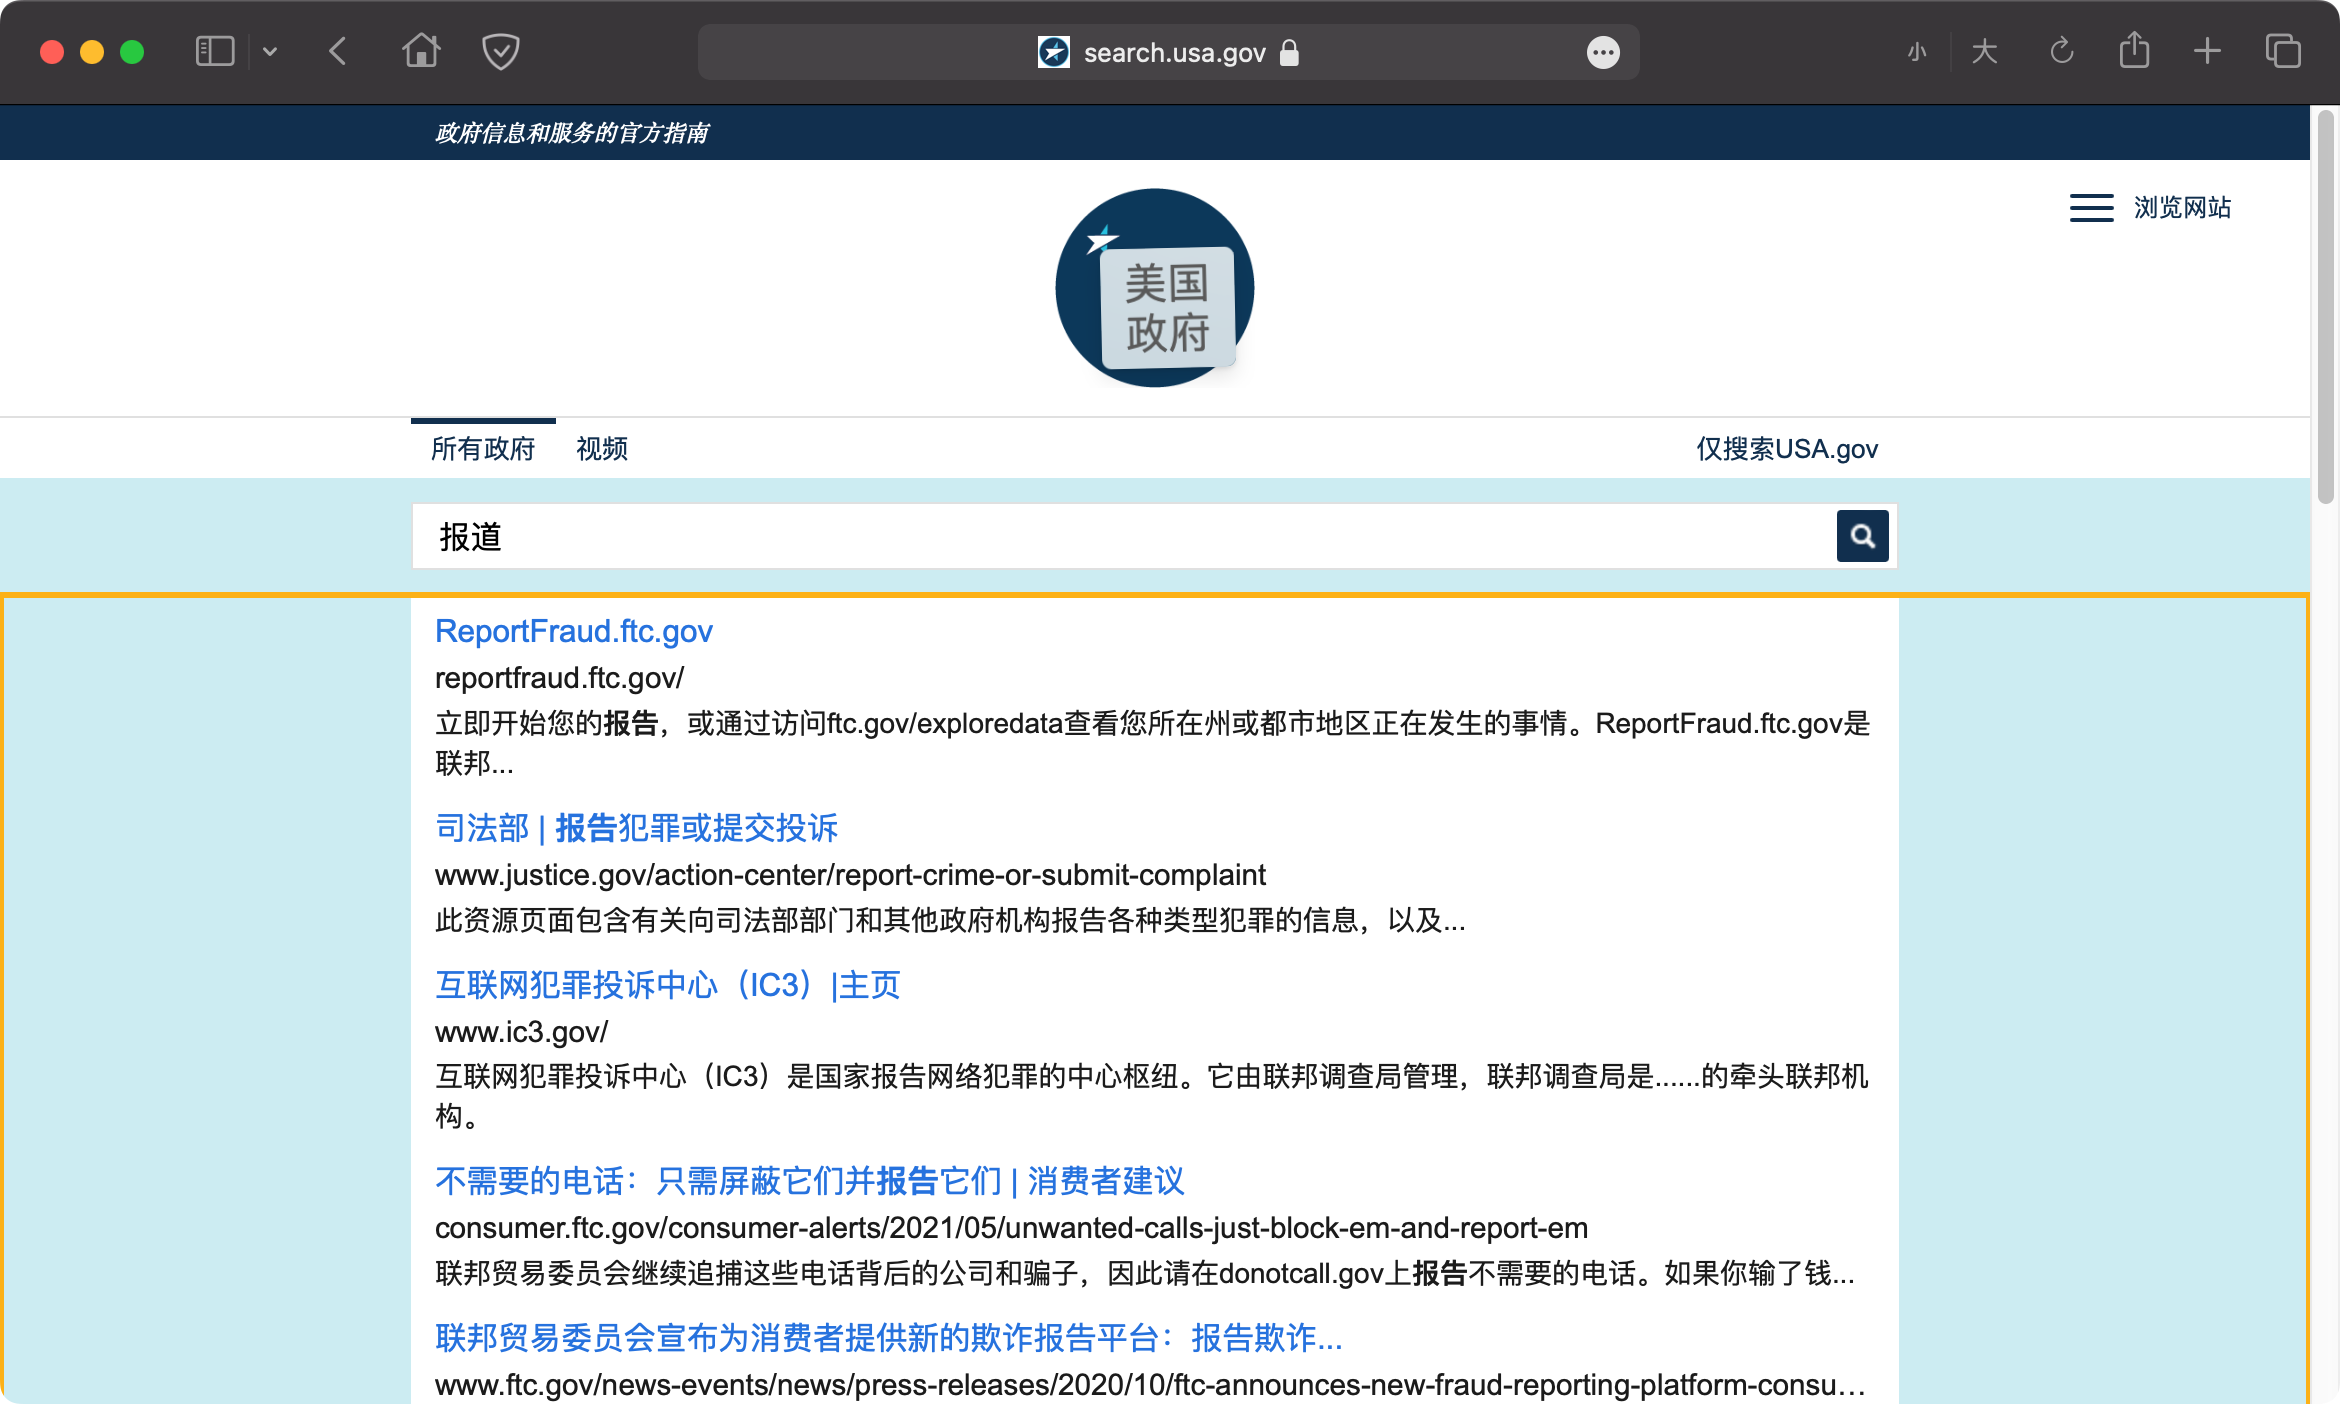Viewport: 2340px width, 1404px height.
Task: Open the page options ellipsis button
Action: [x=1603, y=52]
